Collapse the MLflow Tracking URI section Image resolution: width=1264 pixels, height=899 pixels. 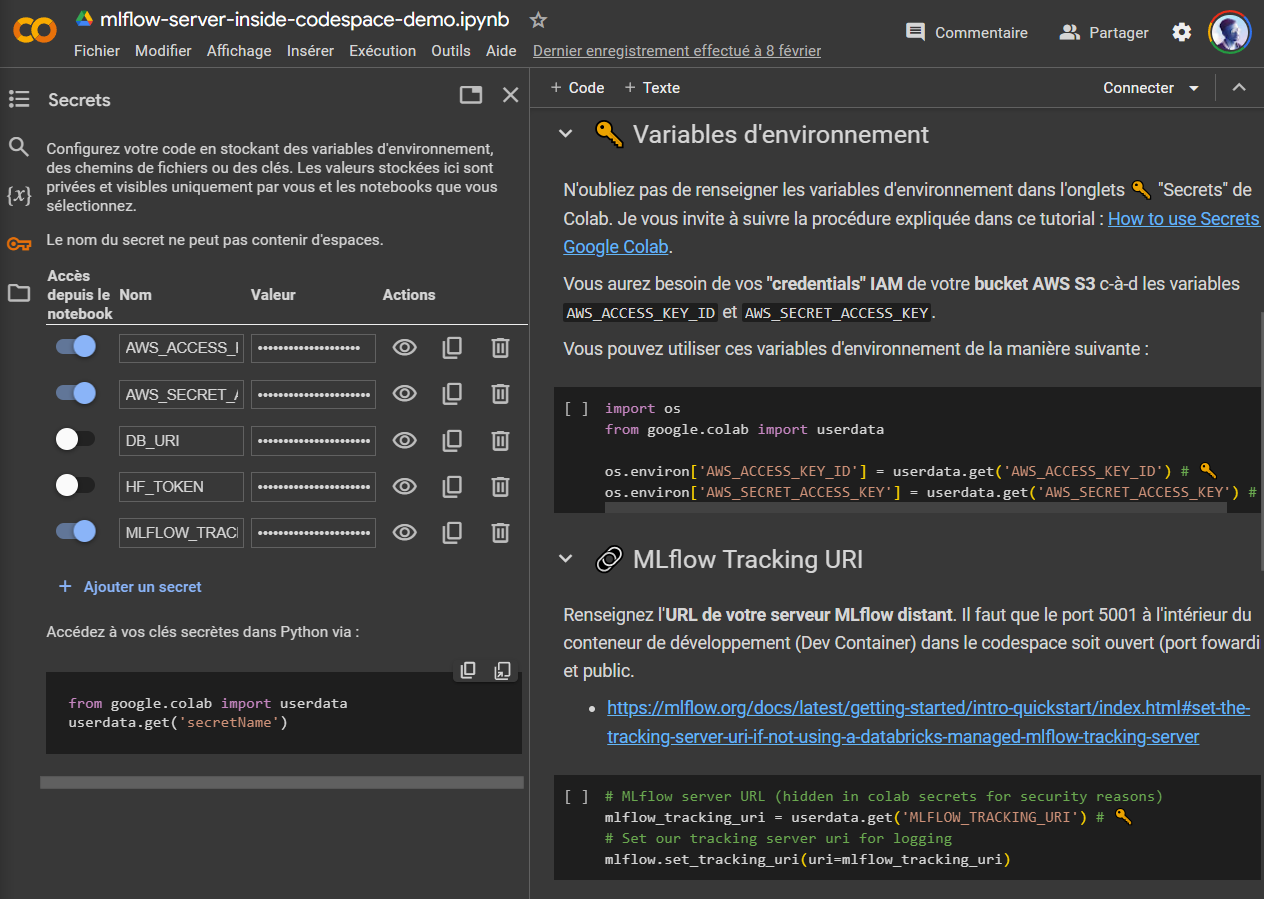[566, 559]
